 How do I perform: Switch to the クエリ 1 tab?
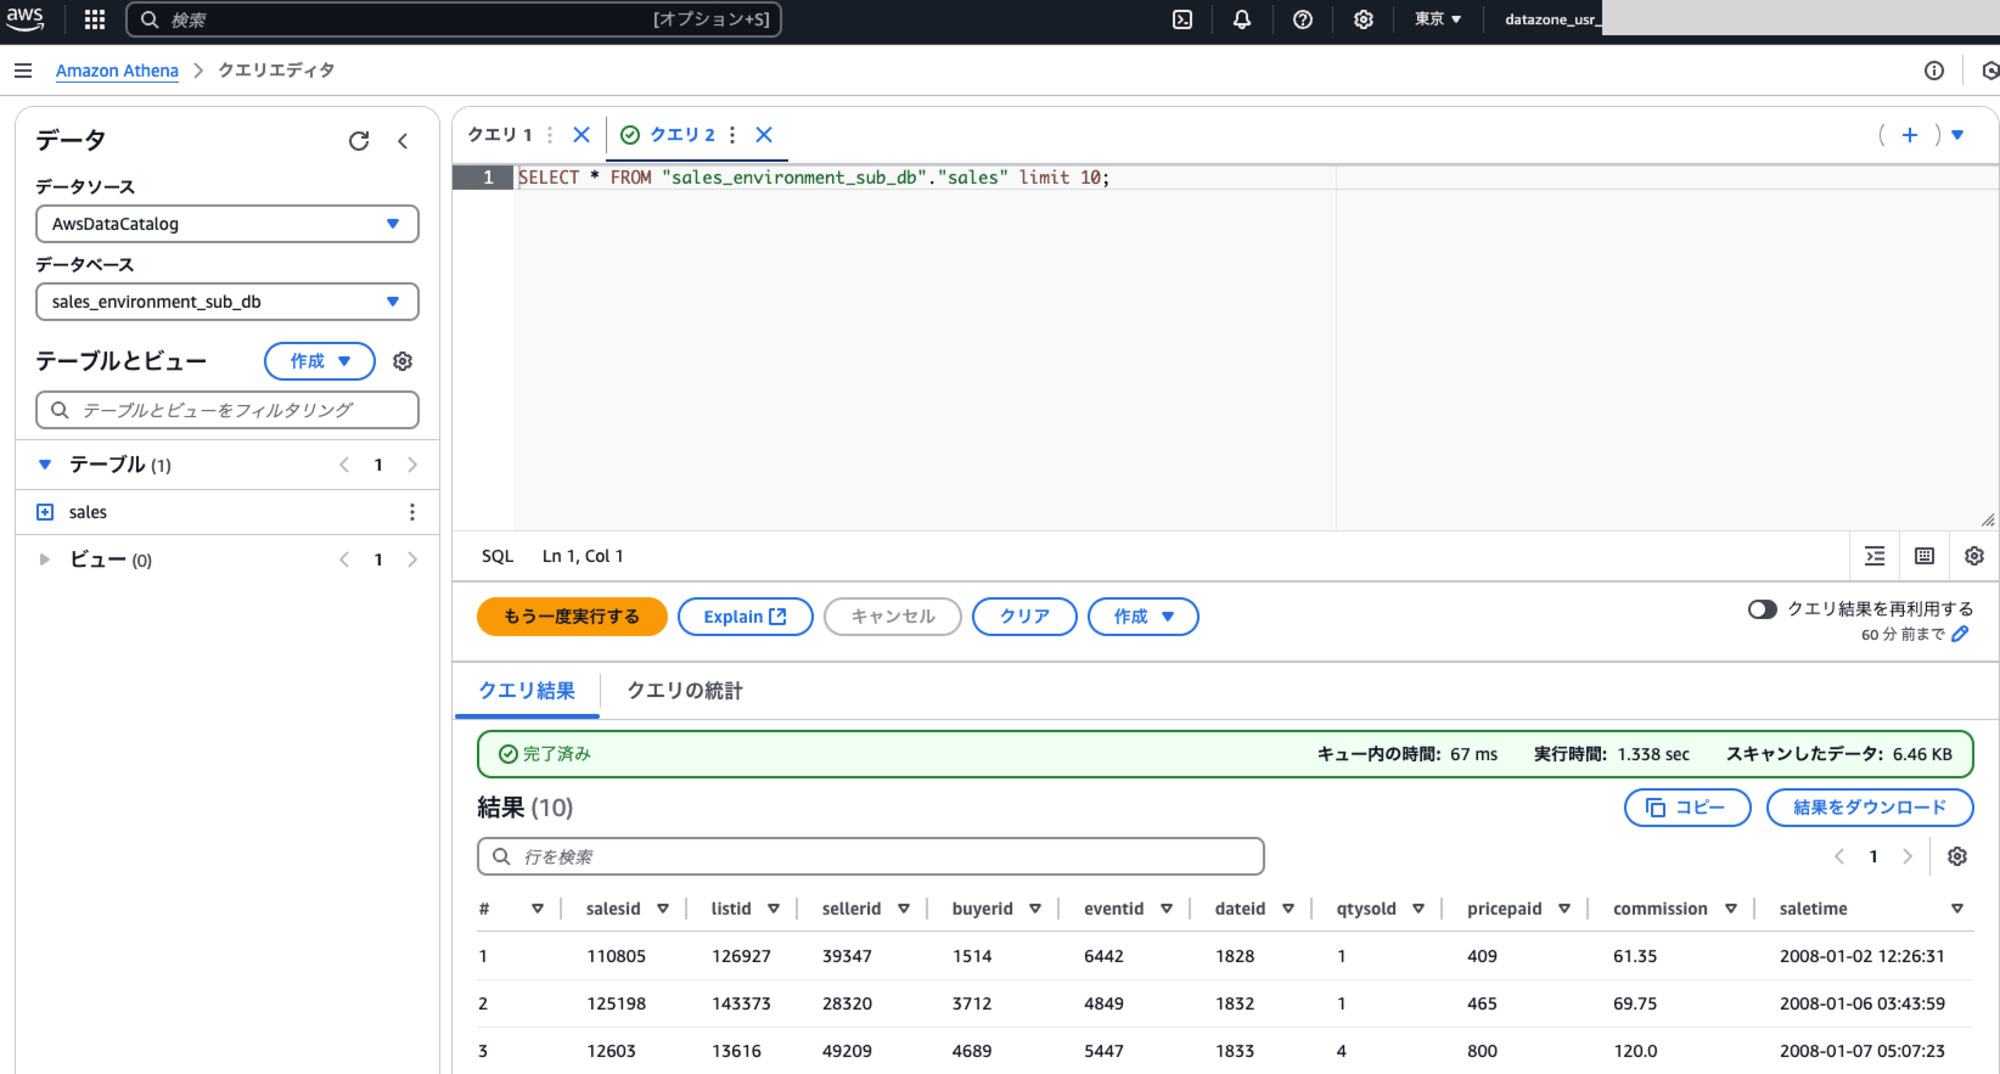pos(500,134)
